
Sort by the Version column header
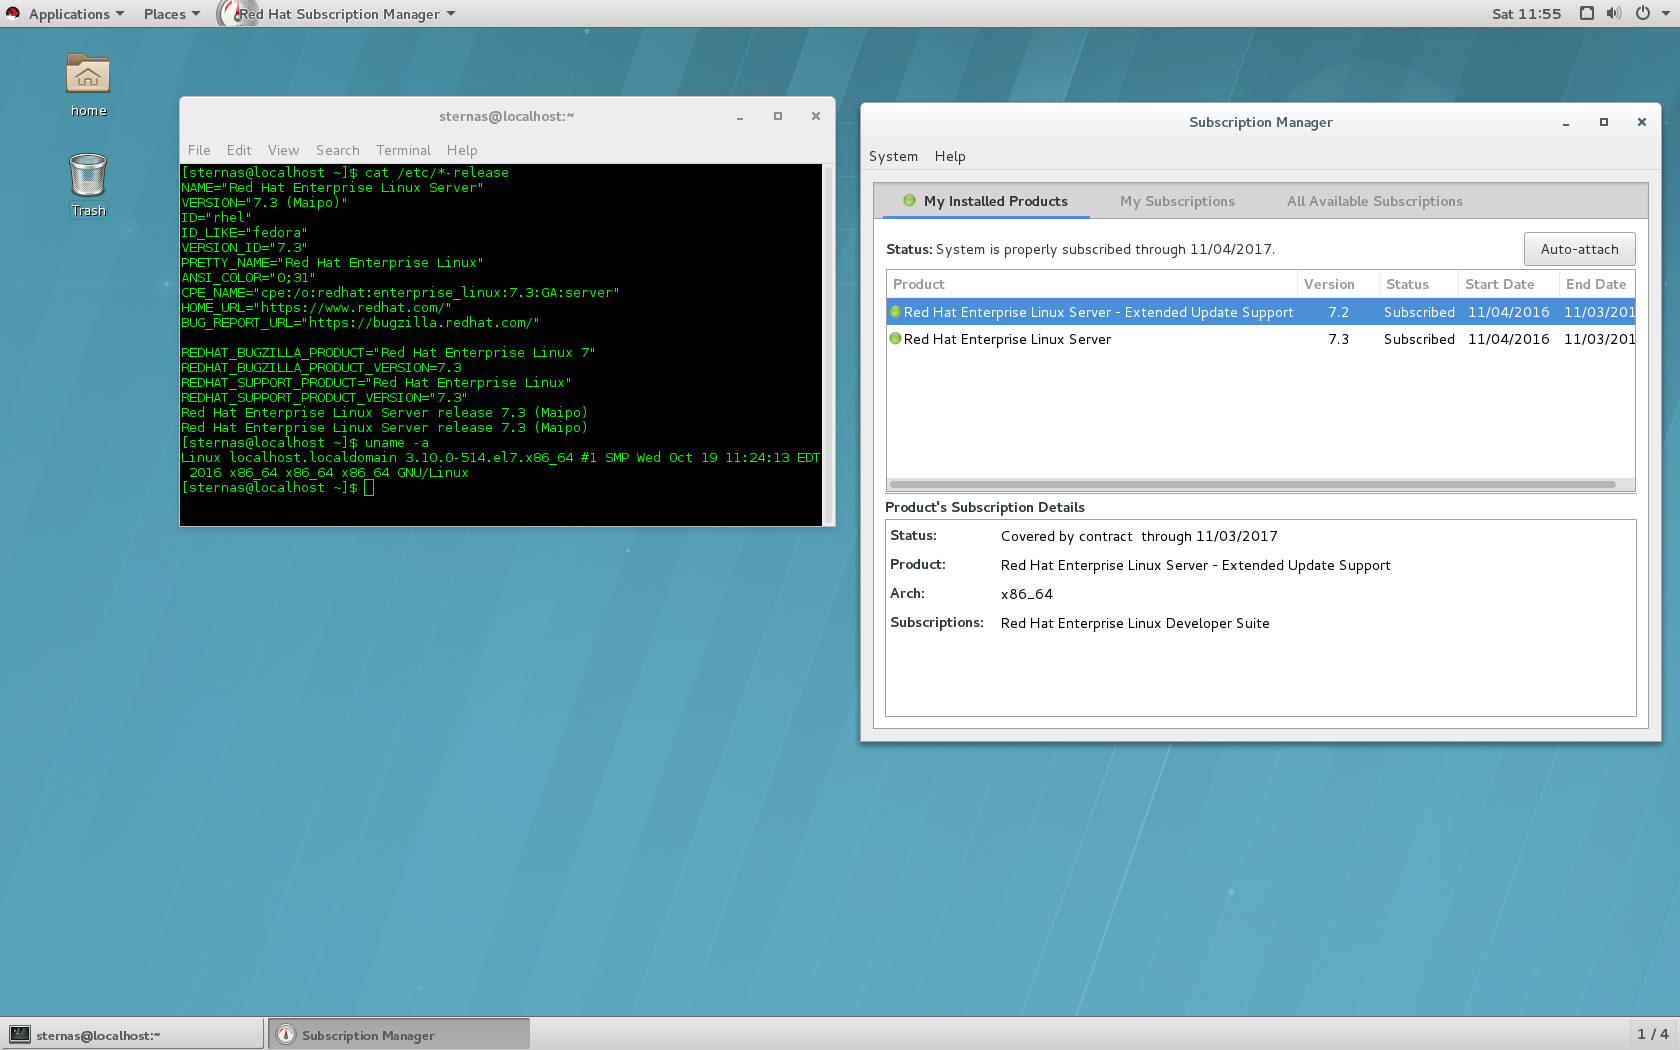click(1338, 284)
